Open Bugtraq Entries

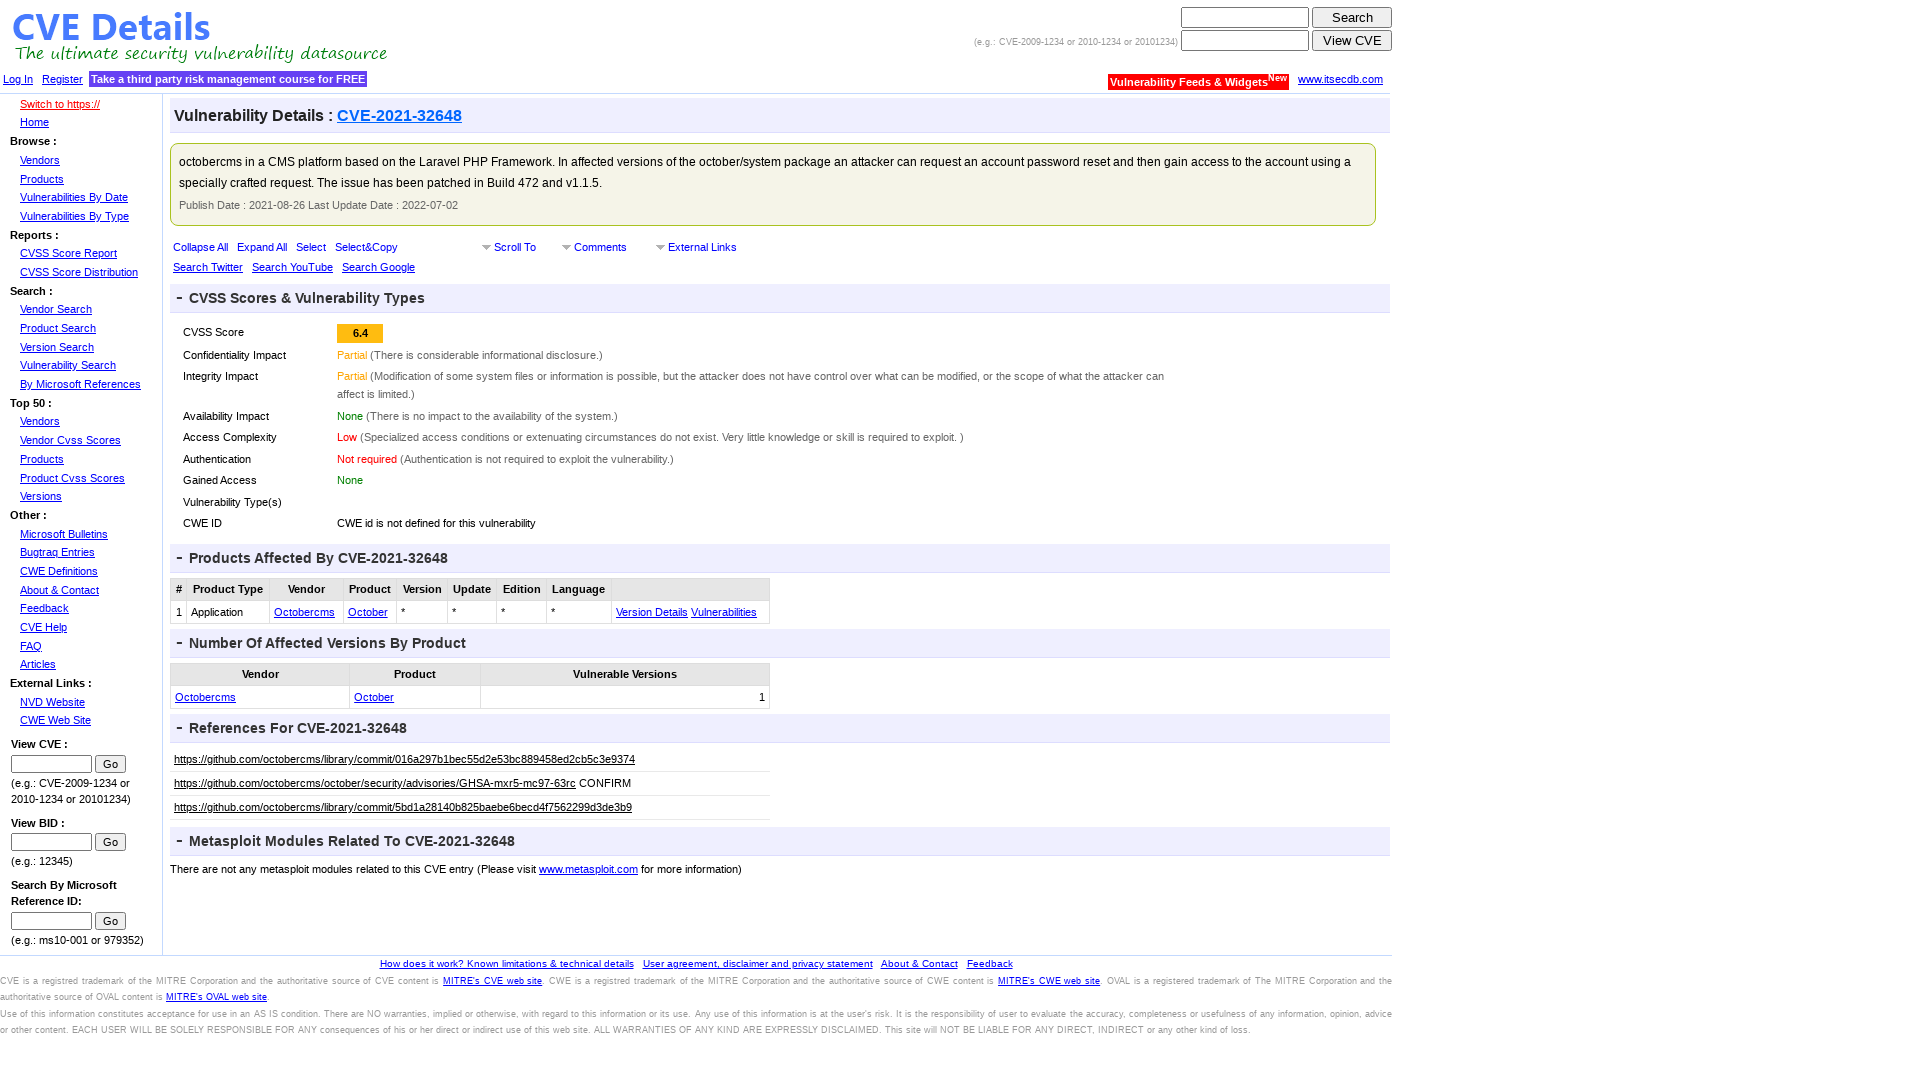(x=57, y=552)
